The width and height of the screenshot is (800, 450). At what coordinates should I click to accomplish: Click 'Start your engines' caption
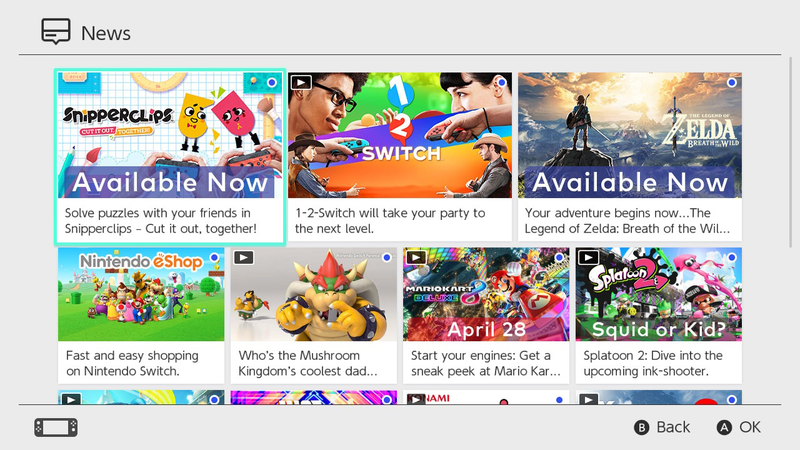tap(486, 363)
